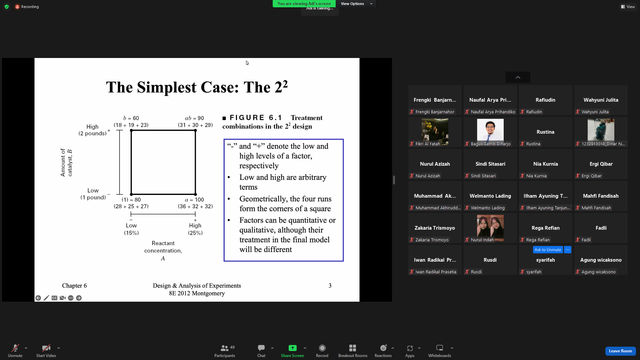Click the green encryption shield icon
This screenshot has width=640, height=360.
click(x=7, y=7)
